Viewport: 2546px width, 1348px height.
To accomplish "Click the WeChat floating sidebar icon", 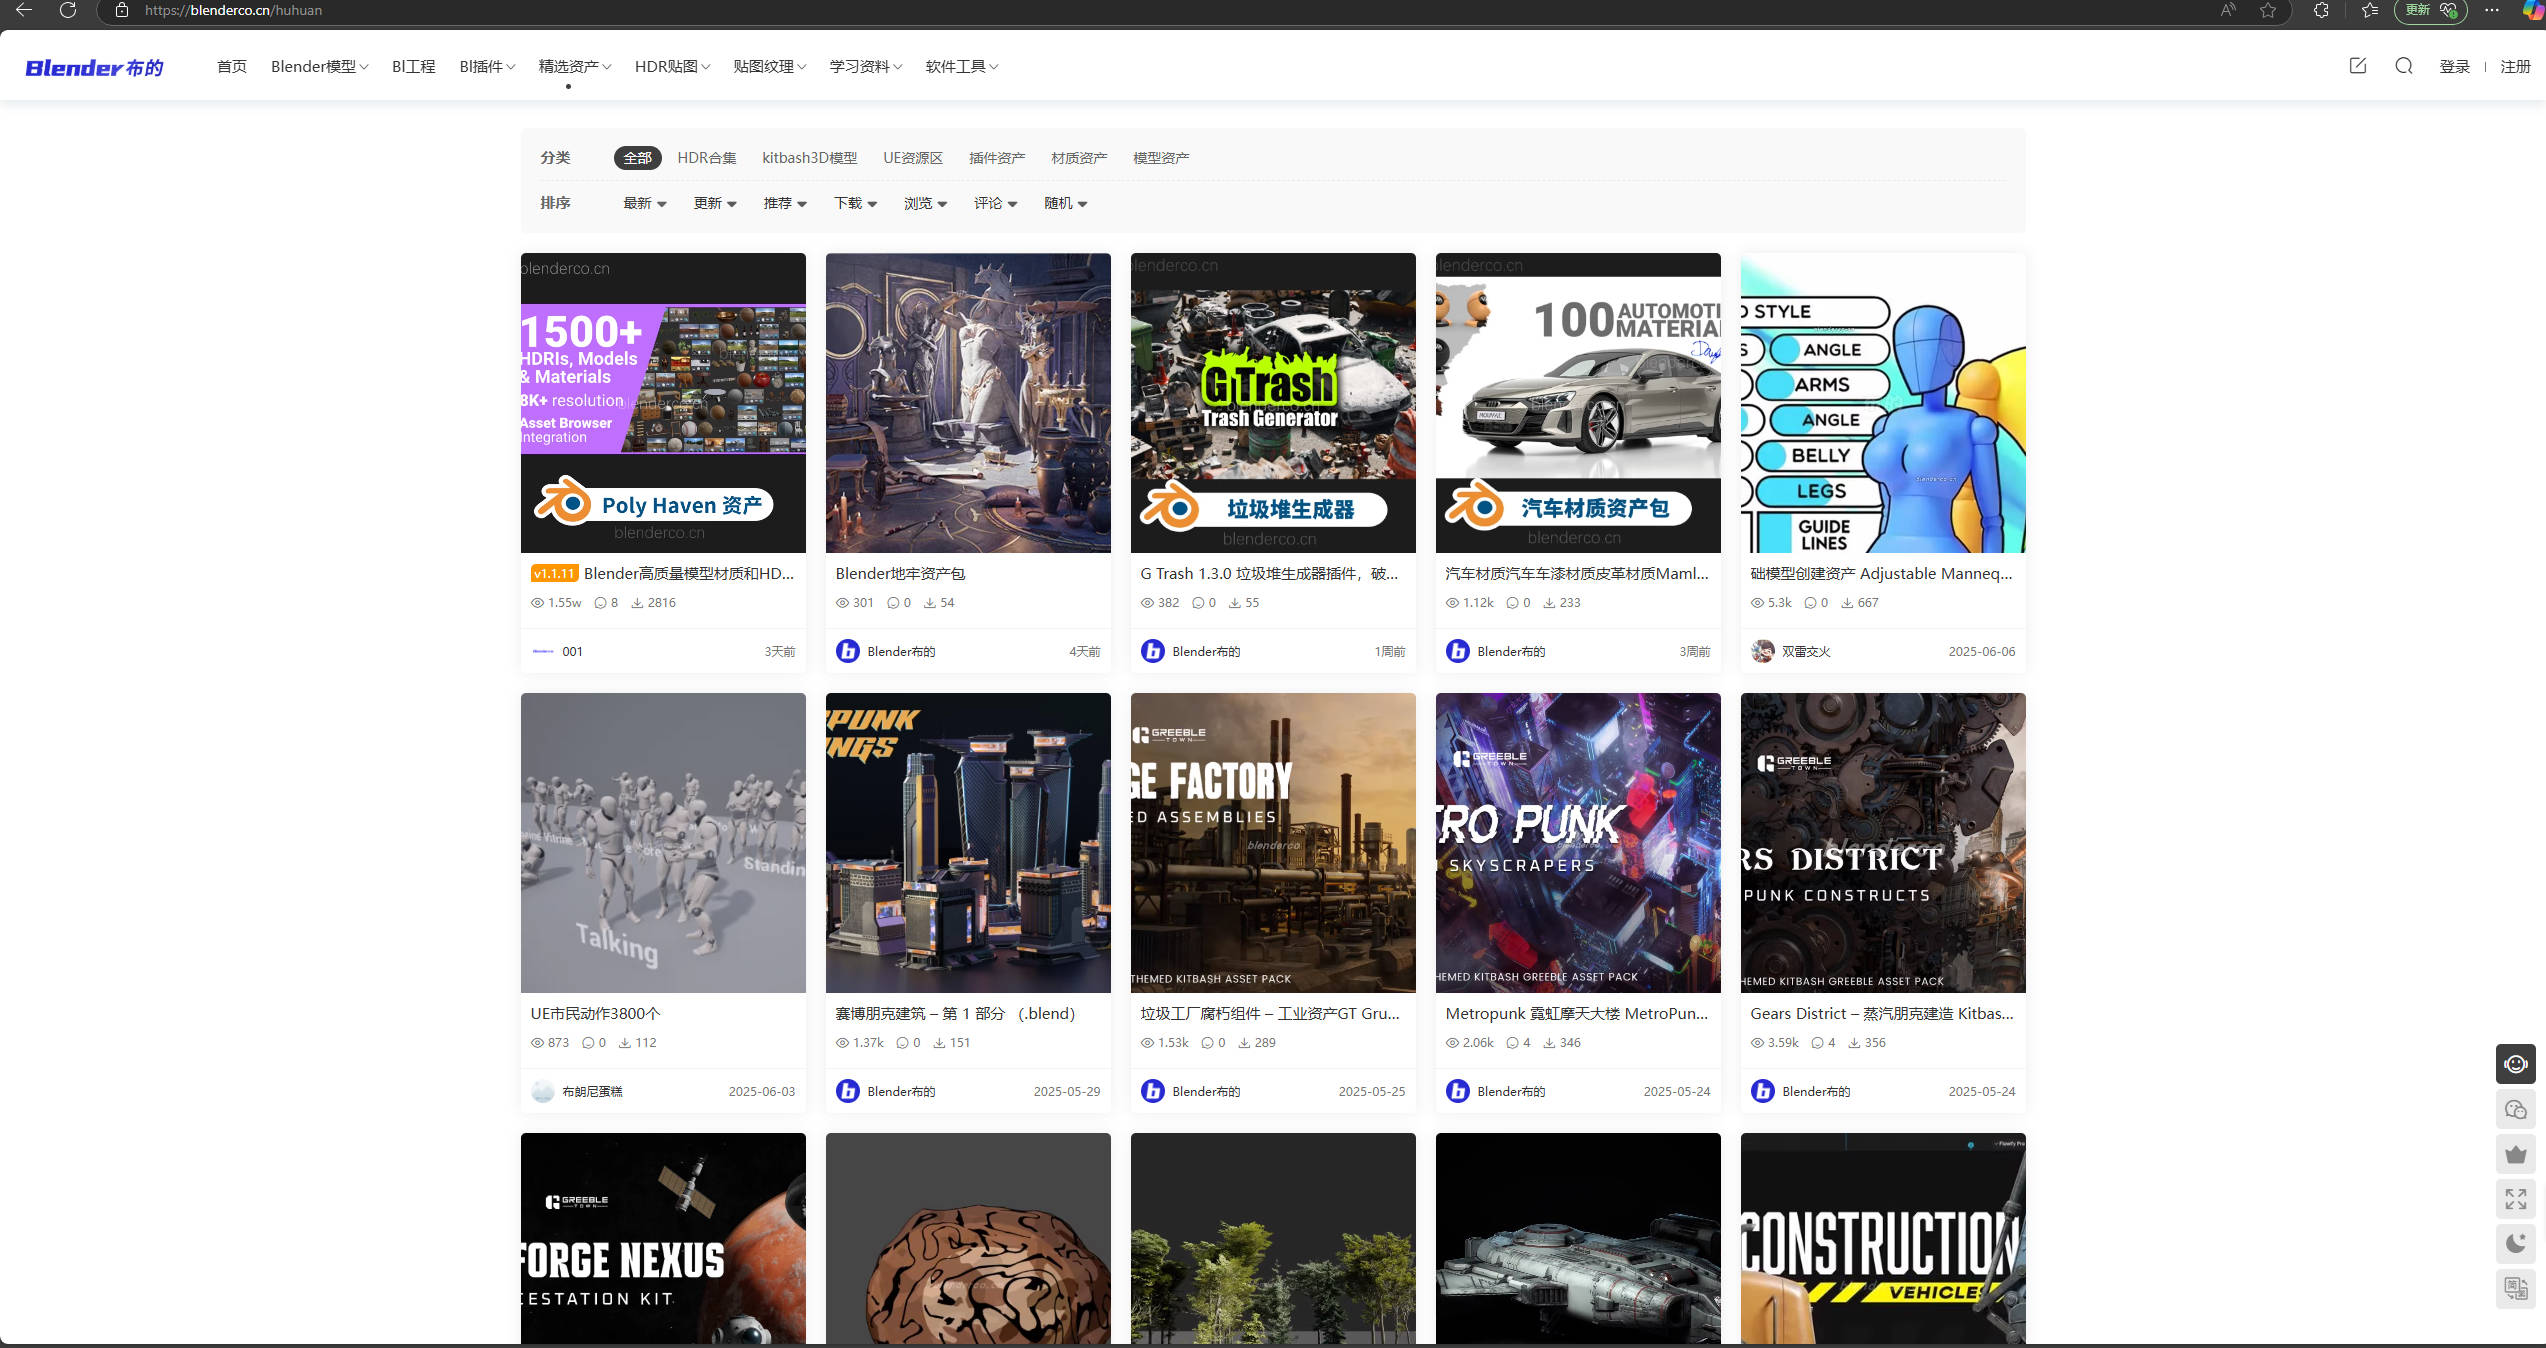I will click(2516, 1109).
